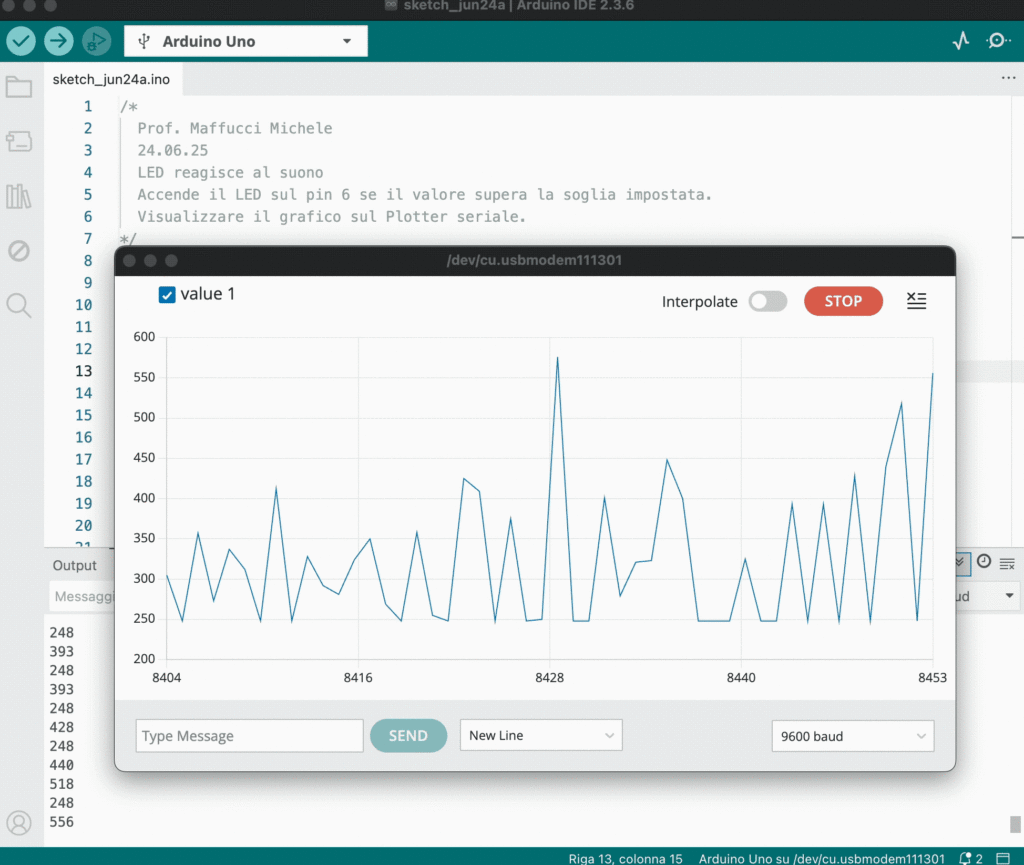Screen dimensions: 1024x865
Task: Switch to the Output panel tab
Action: [75, 565]
